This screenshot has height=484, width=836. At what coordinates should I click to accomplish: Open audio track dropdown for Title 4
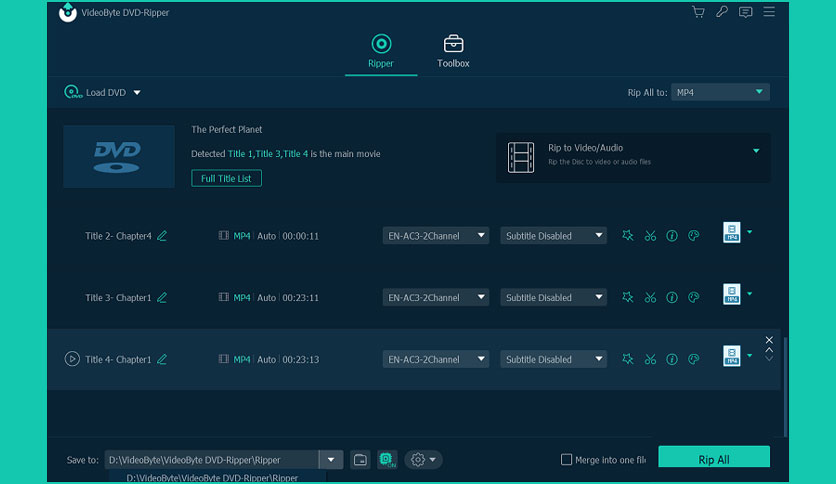(436, 359)
